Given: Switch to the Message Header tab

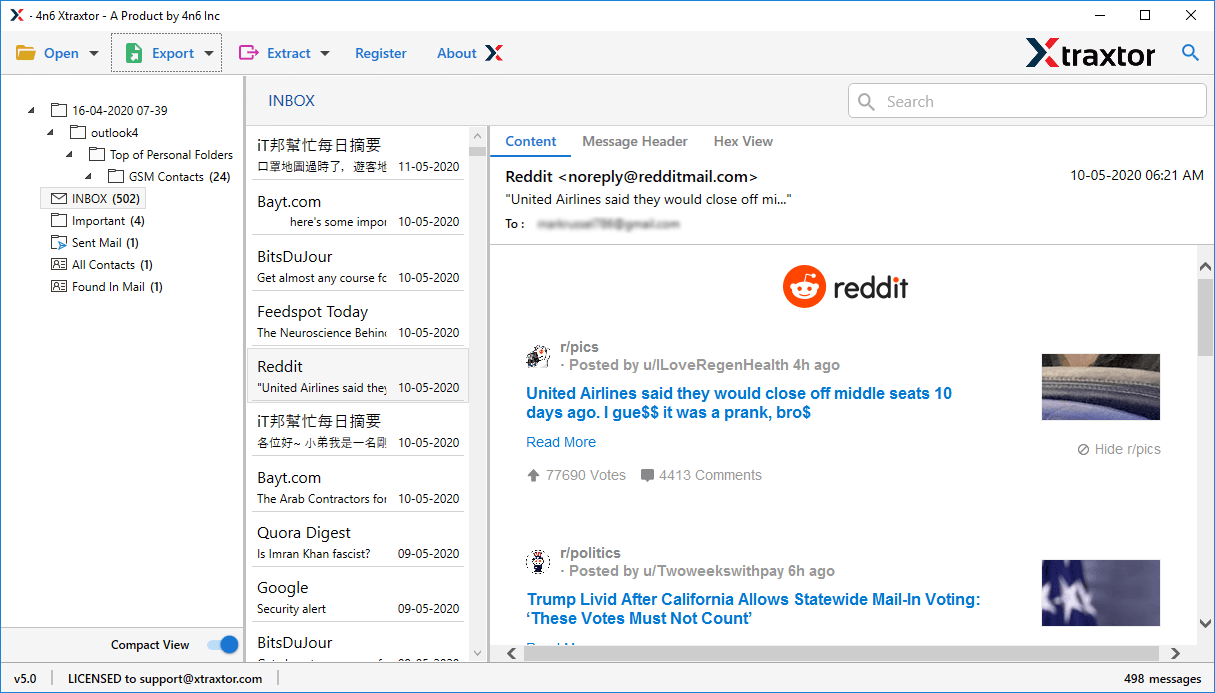Looking at the screenshot, I should click(635, 141).
